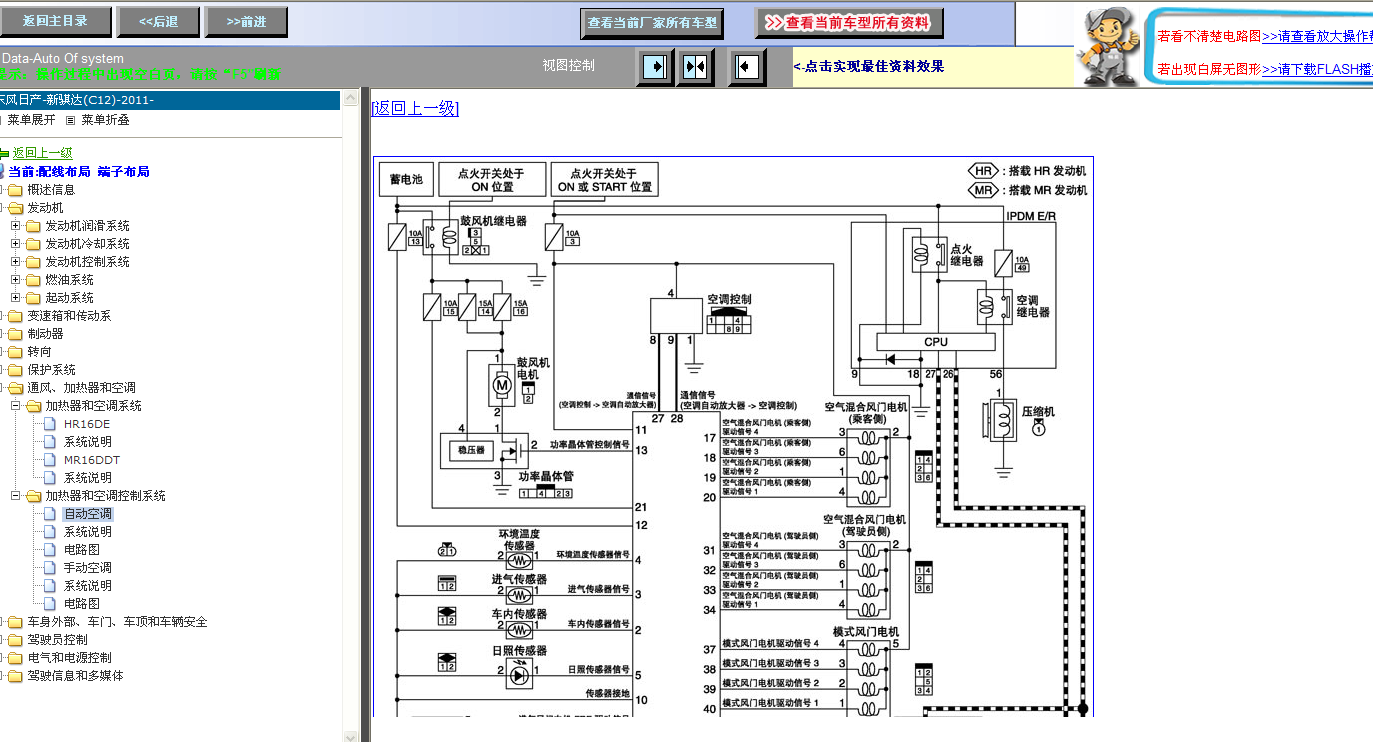Screen dimensions: 1373x742
Task: Open 电路图 directly above 手动空调
Action: [82, 550]
